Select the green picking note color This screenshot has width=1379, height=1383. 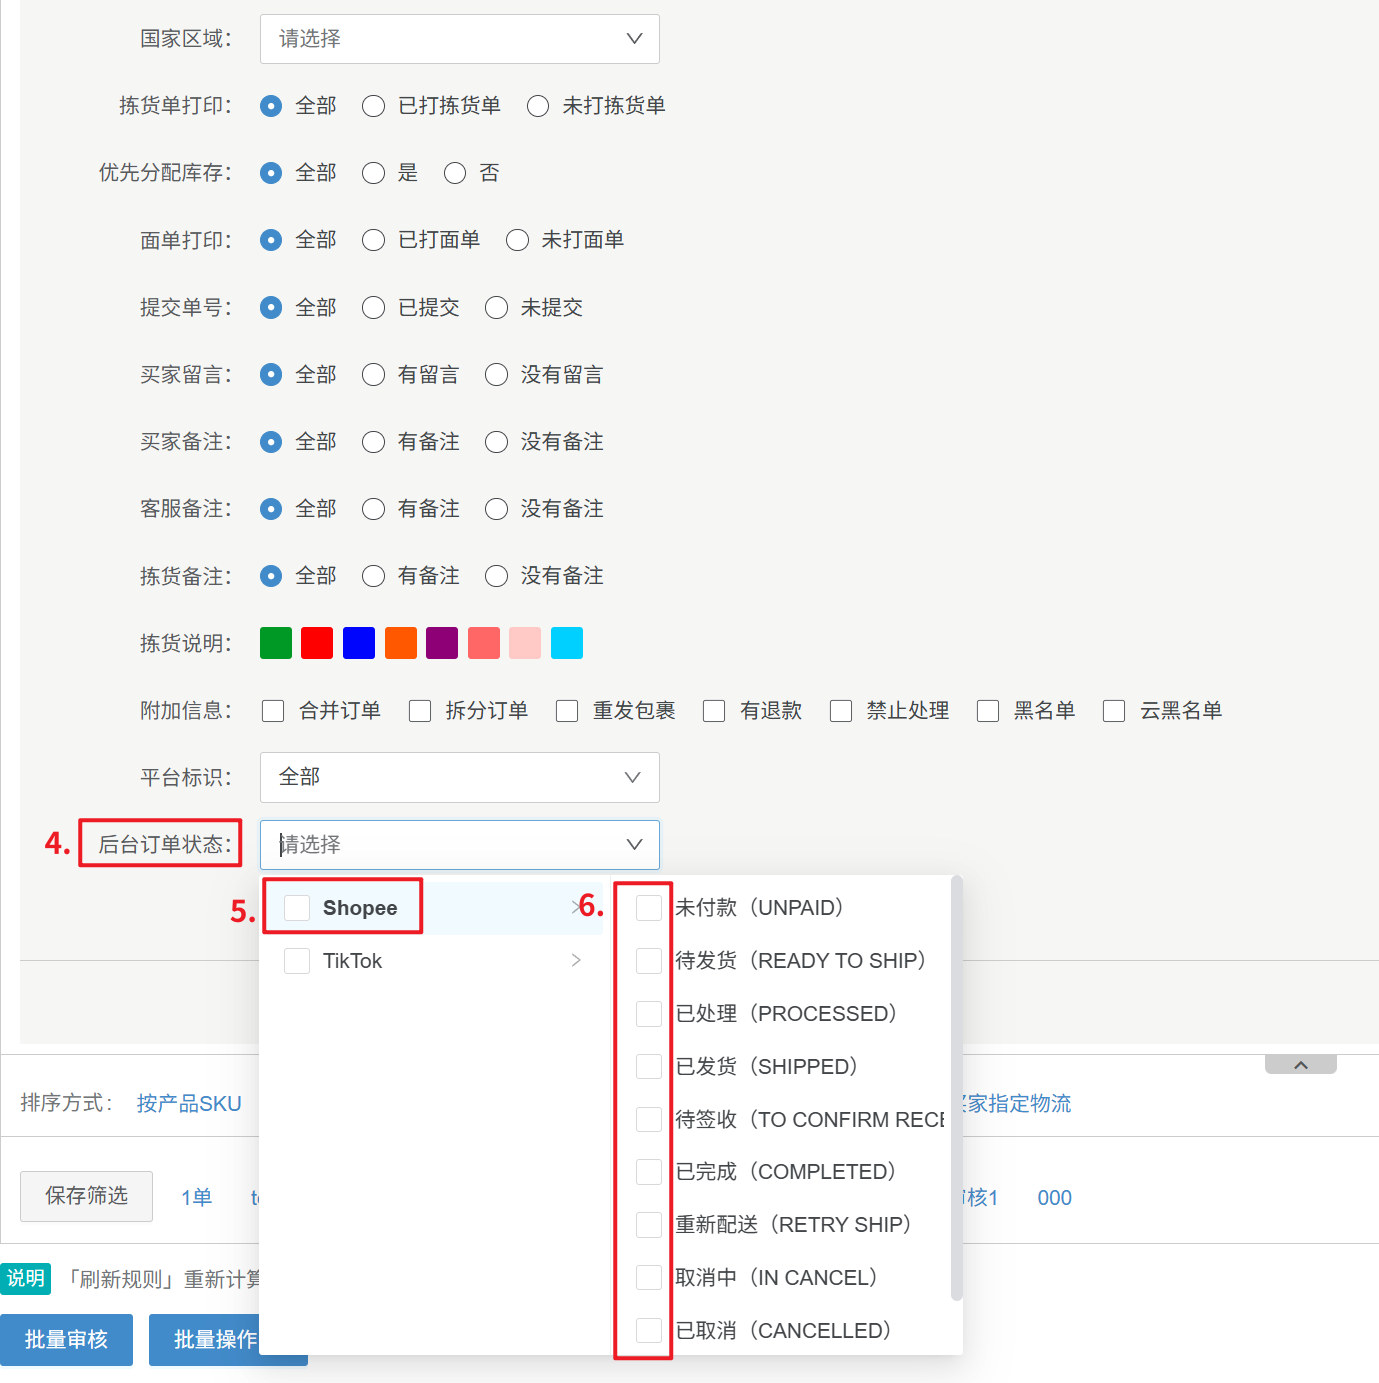[276, 643]
